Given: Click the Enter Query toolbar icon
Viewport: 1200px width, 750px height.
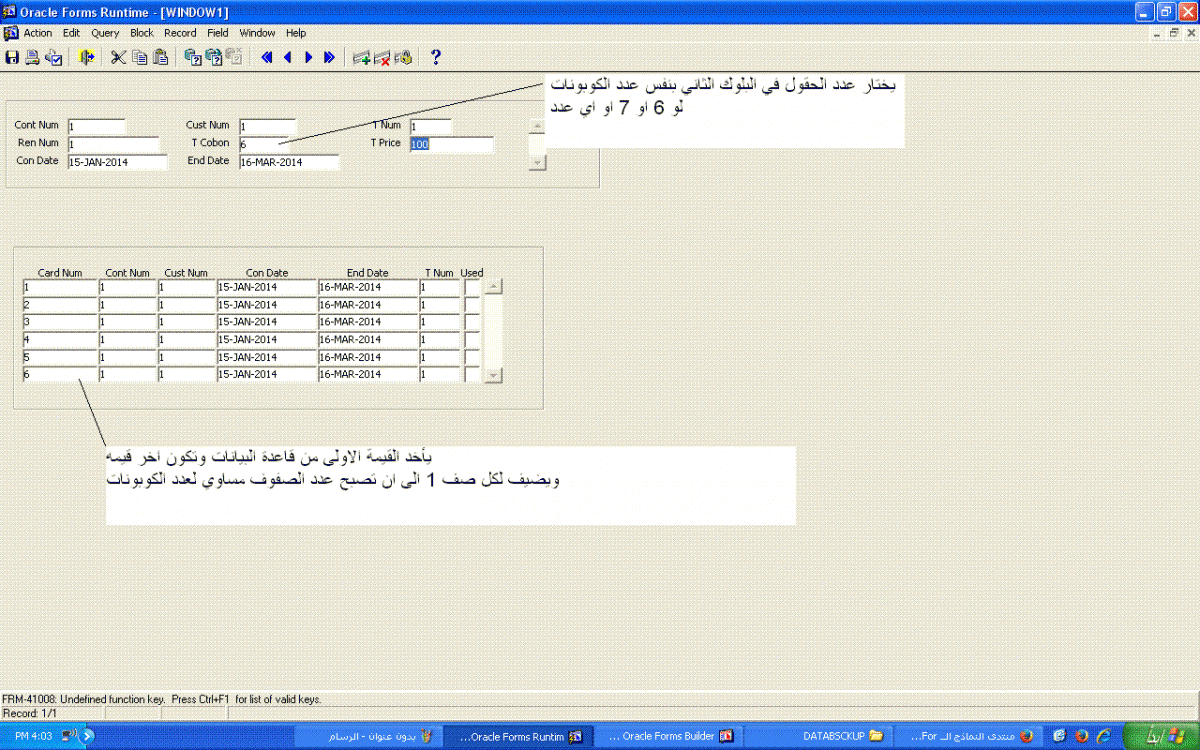Looking at the screenshot, I should click(193, 58).
